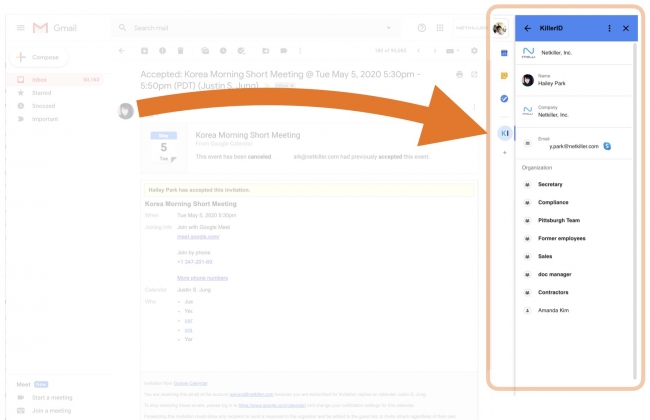
Task: Click the plus icon to get add-ons
Action: point(504,153)
